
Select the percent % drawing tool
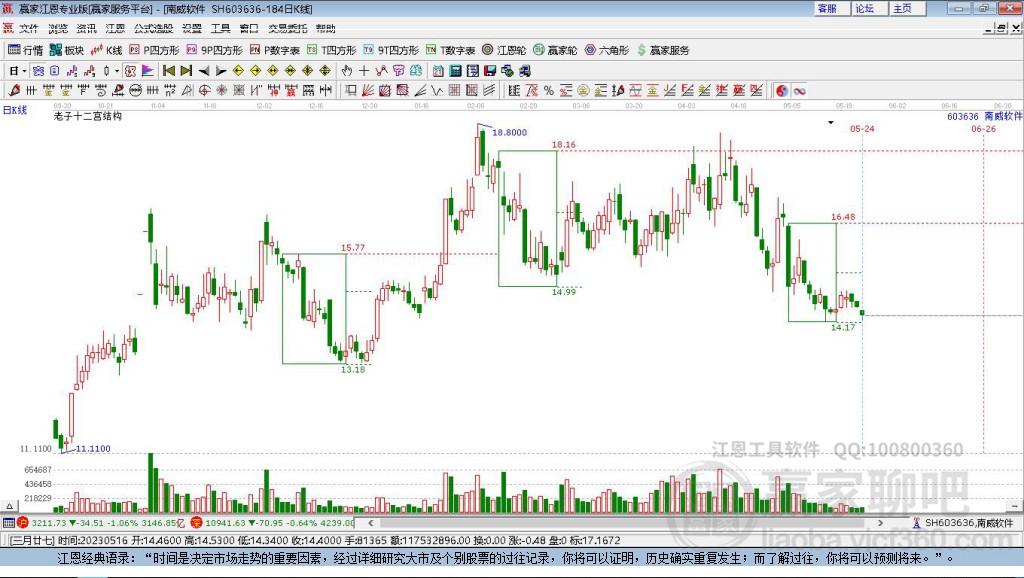point(549,91)
